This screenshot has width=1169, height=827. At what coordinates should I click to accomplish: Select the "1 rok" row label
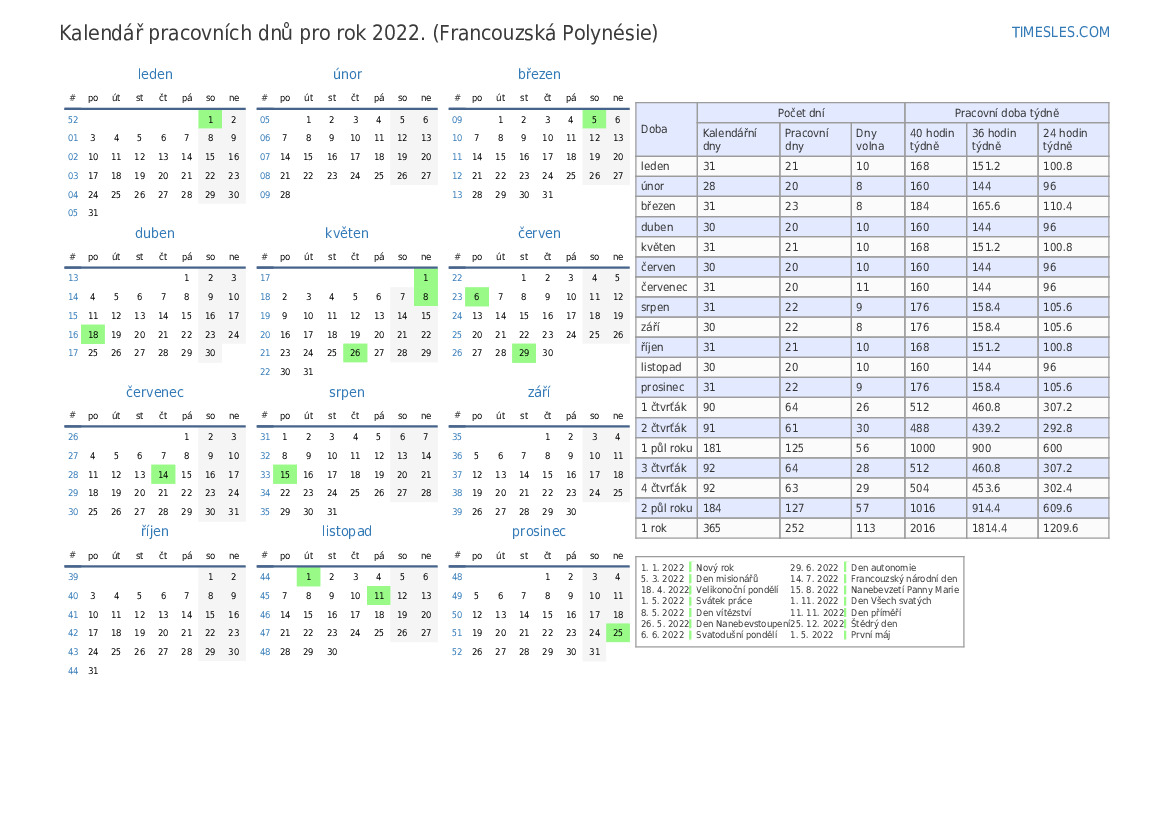(654, 528)
